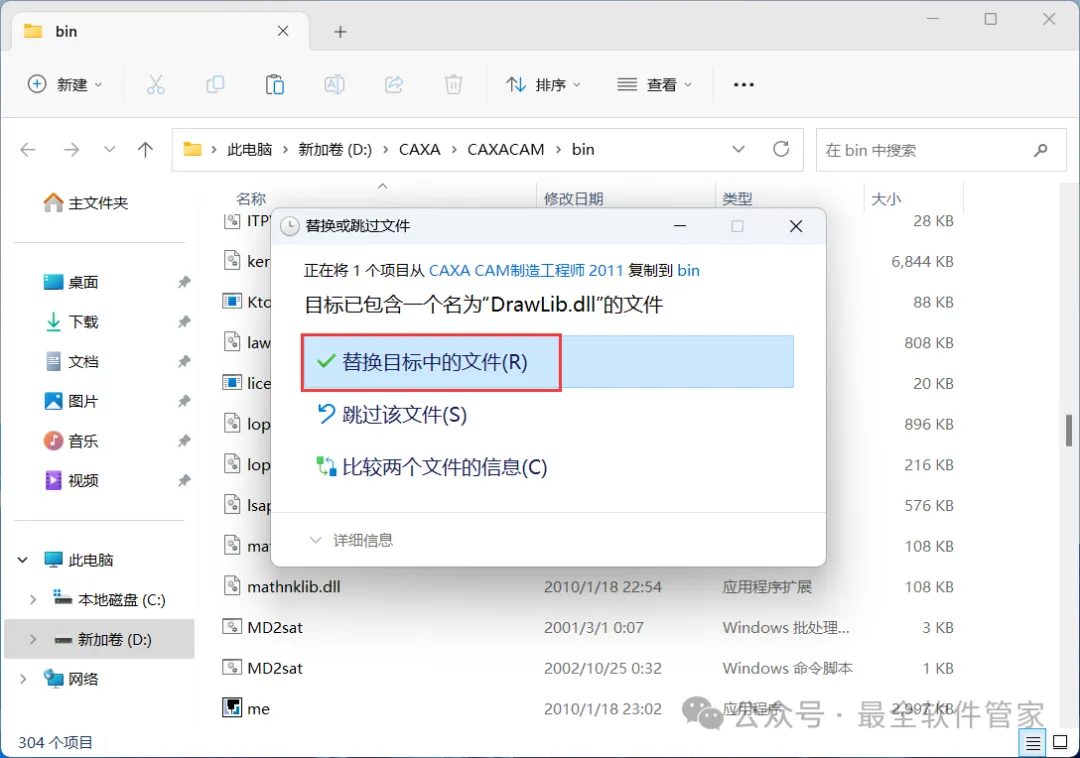Open 音乐 in the sidebar
This screenshot has height=758, width=1080.
71,441
